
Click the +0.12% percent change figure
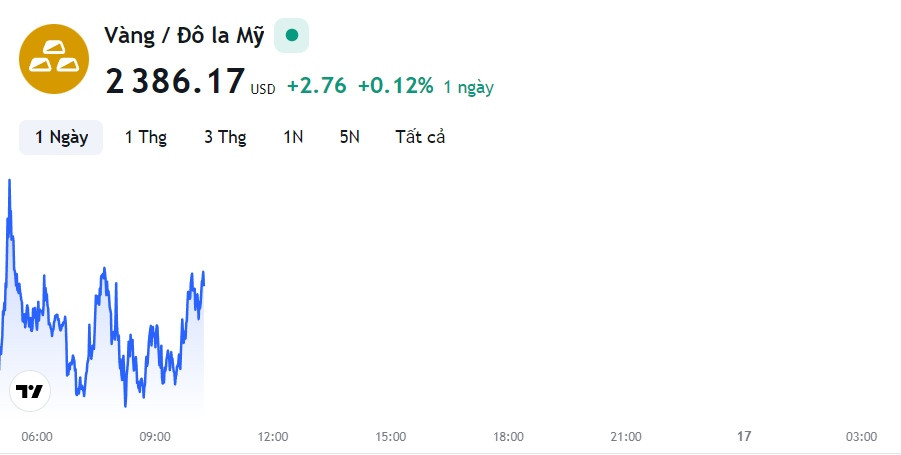pyautogui.click(x=395, y=86)
